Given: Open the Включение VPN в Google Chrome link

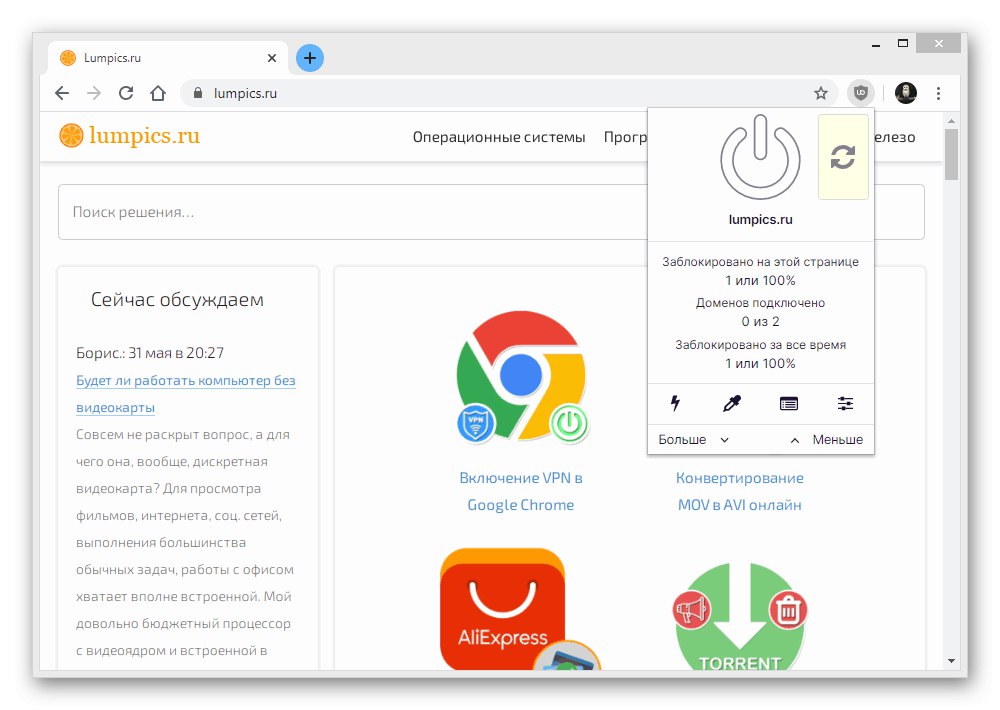Looking at the screenshot, I should (x=520, y=491).
